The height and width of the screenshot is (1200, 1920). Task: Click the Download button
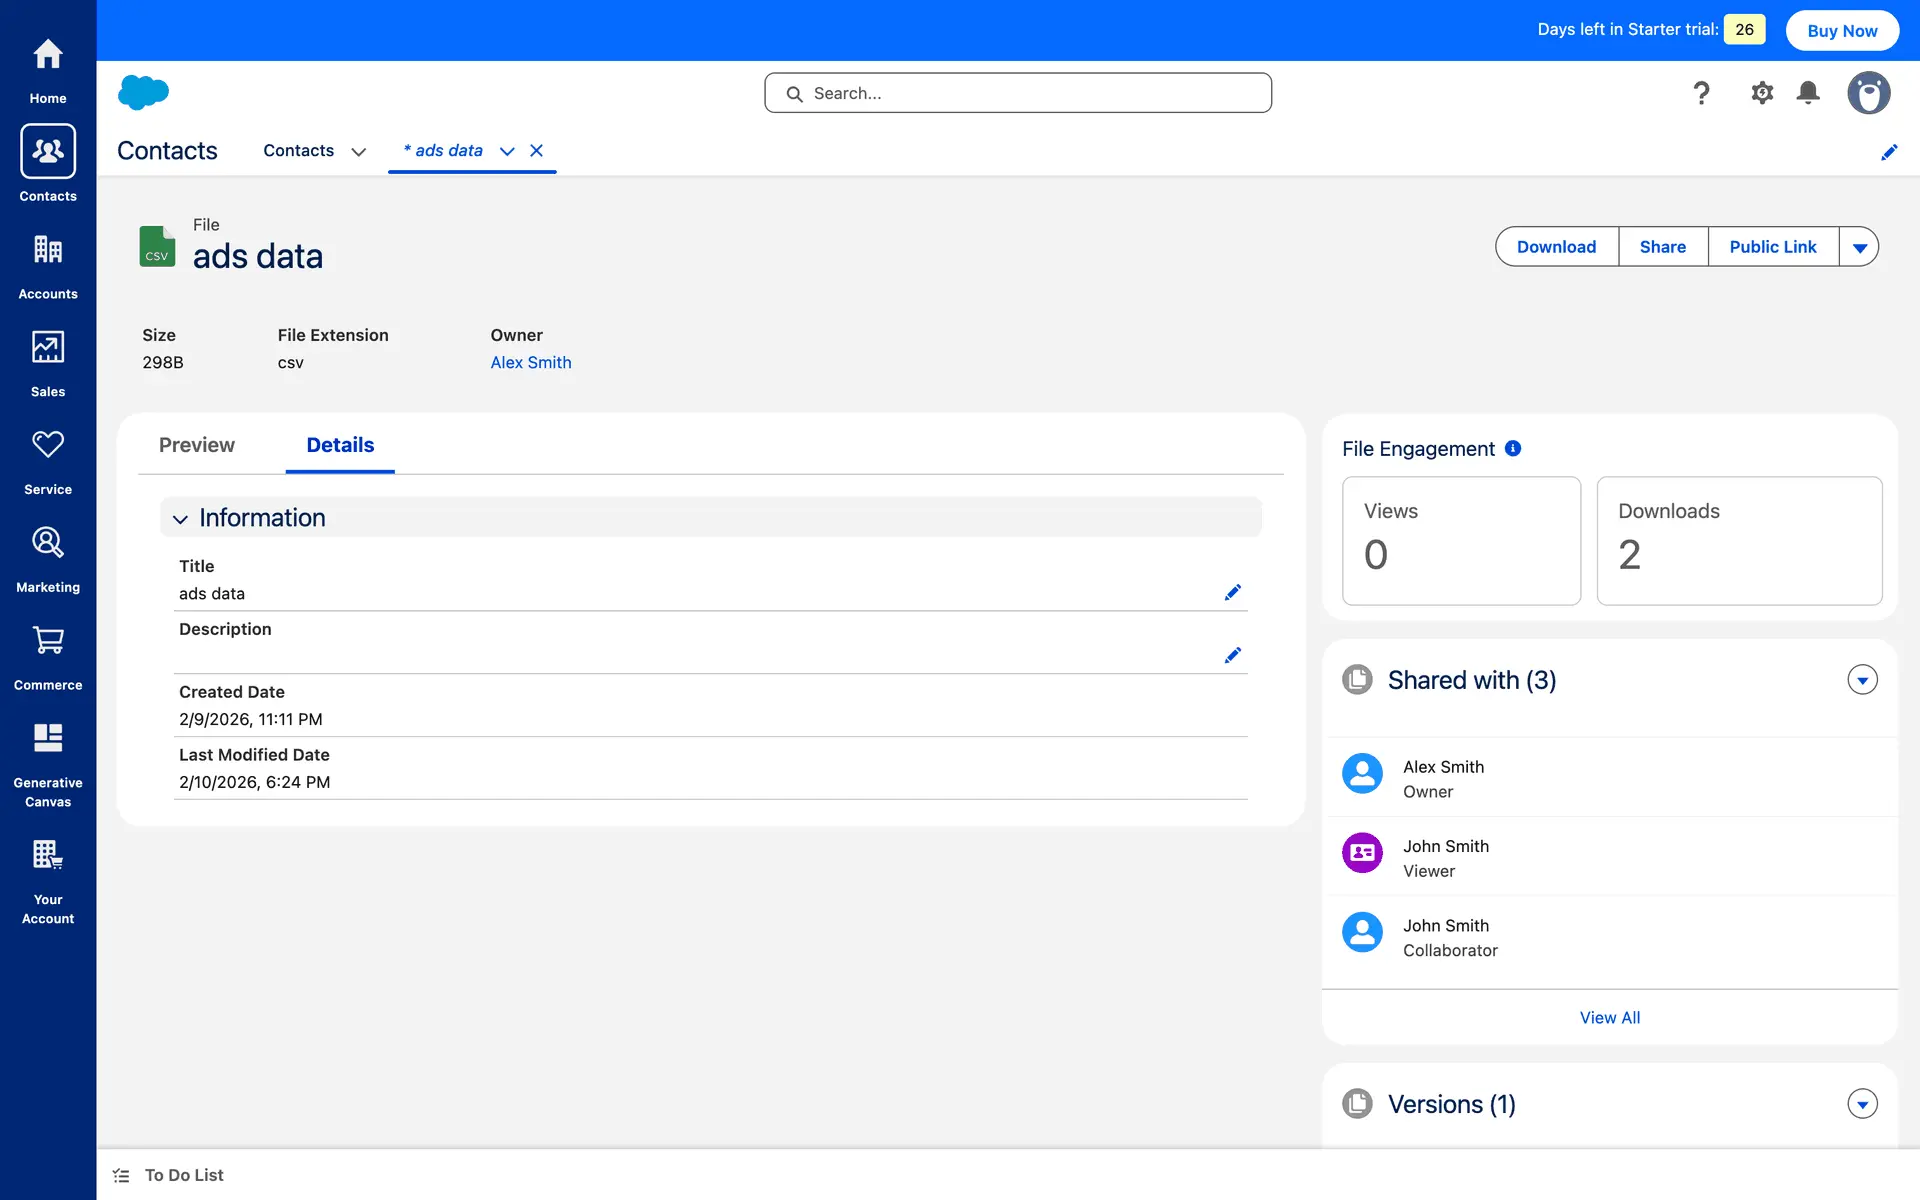coord(1556,247)
